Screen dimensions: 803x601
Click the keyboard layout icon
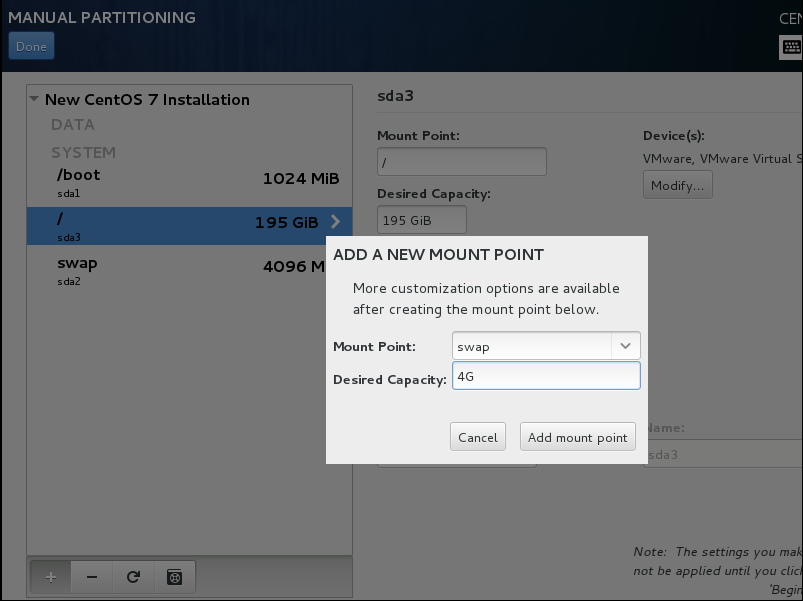(790, 47)
